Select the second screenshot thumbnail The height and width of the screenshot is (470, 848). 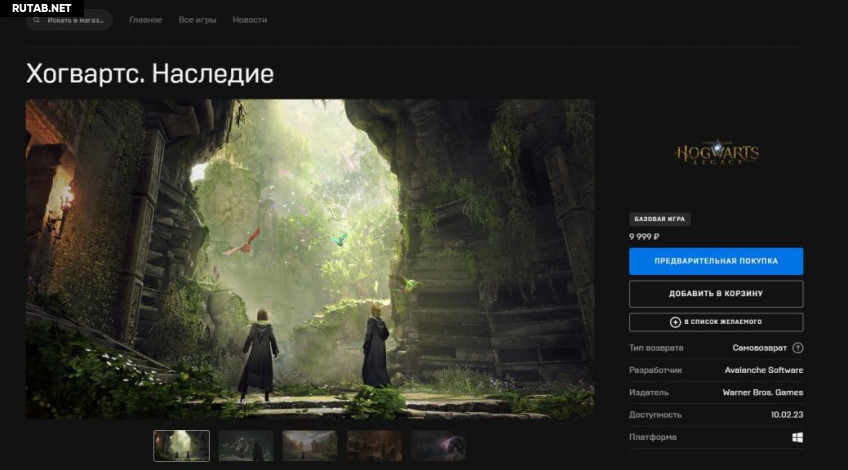tap(246, 446)
